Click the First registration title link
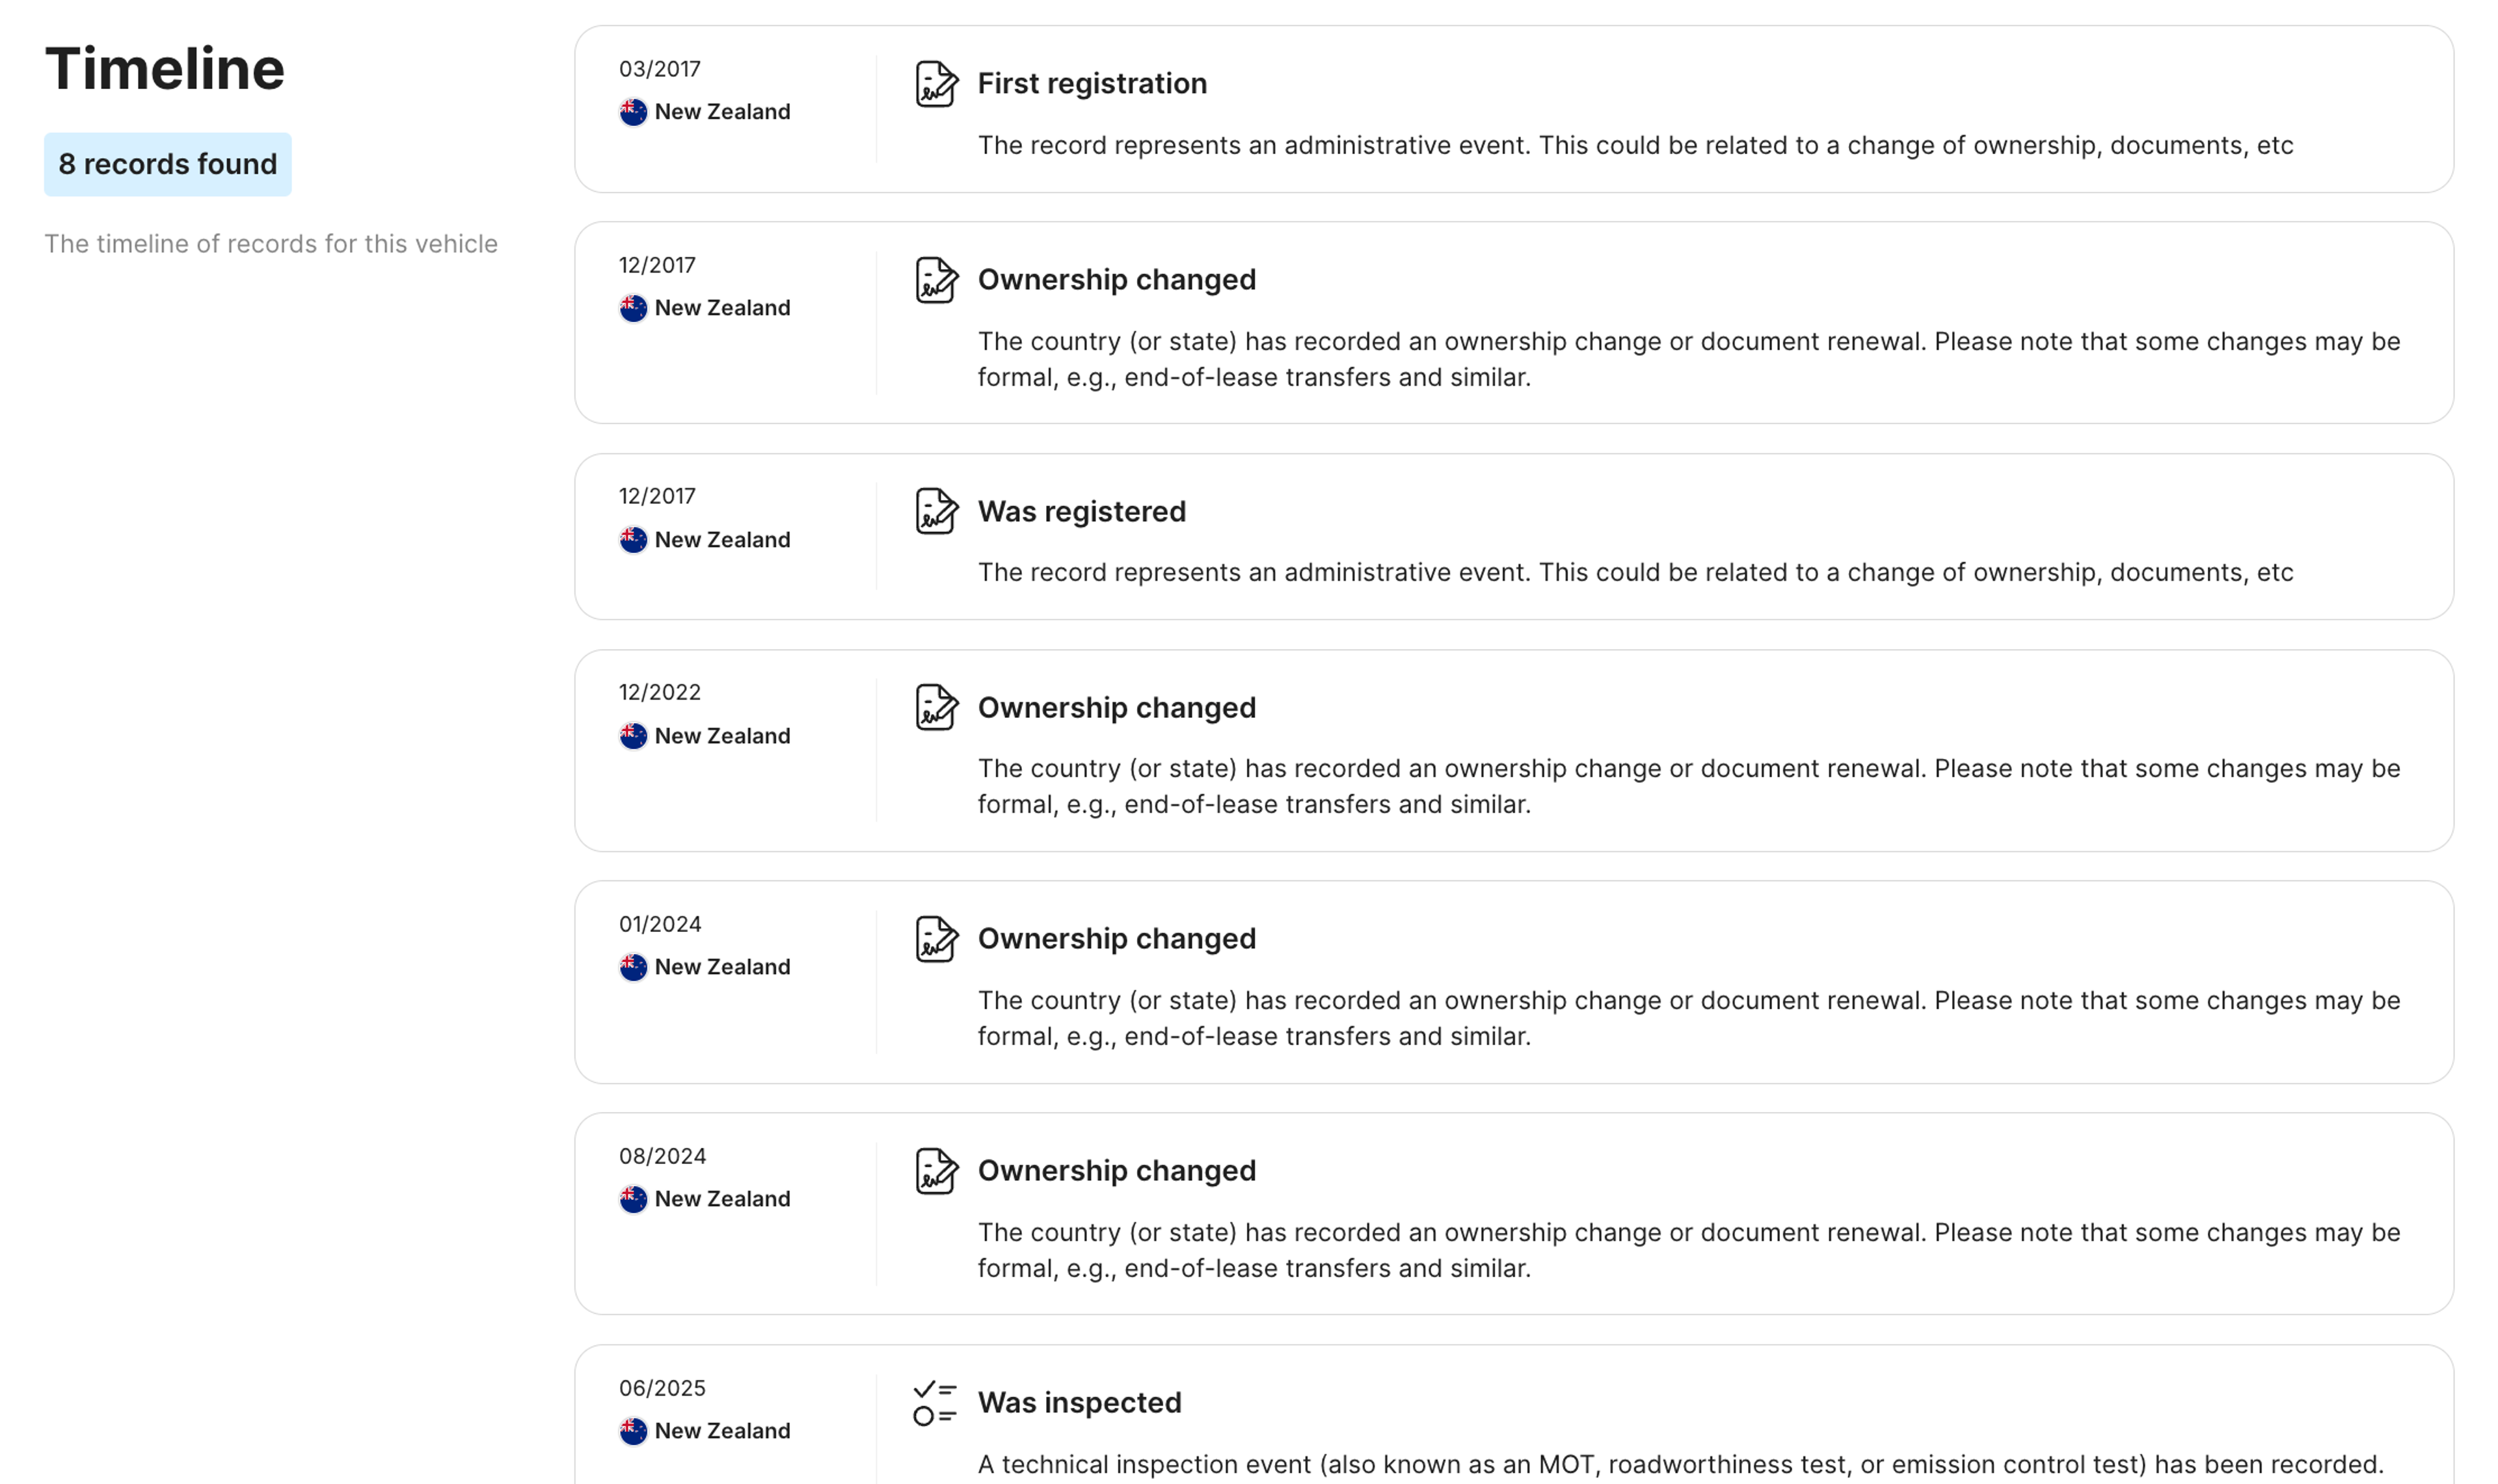 coord(1092,83)
